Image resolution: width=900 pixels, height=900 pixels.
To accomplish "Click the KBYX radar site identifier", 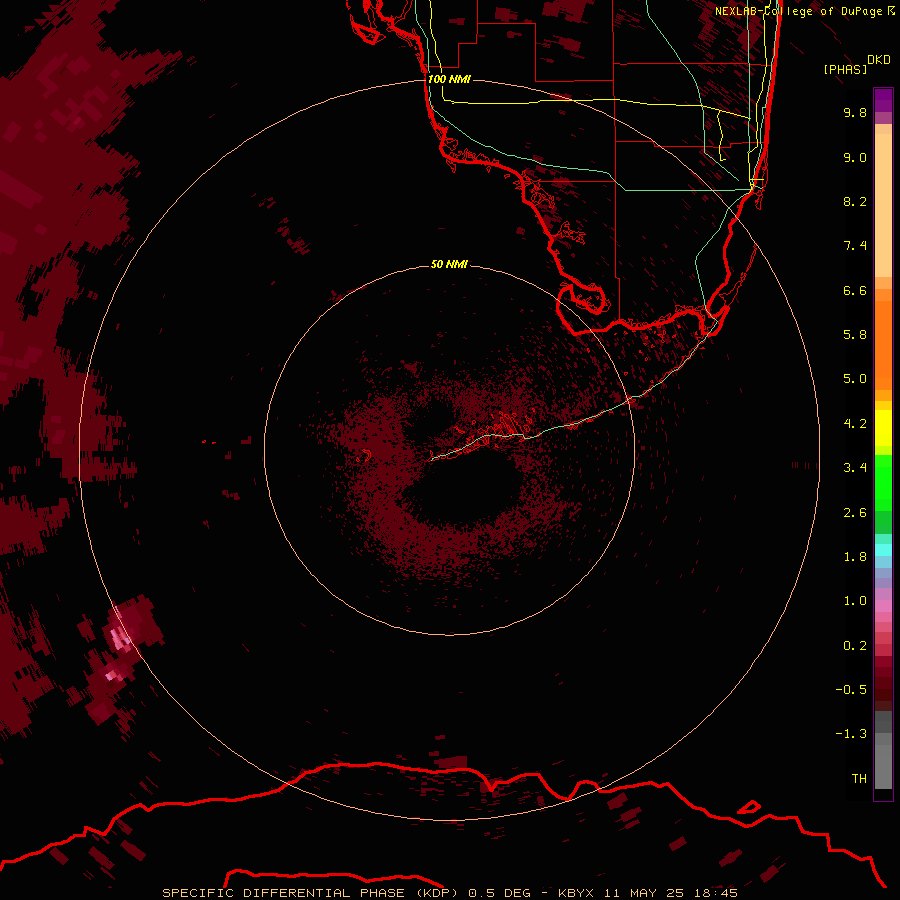I will click(x=576, y=893).
